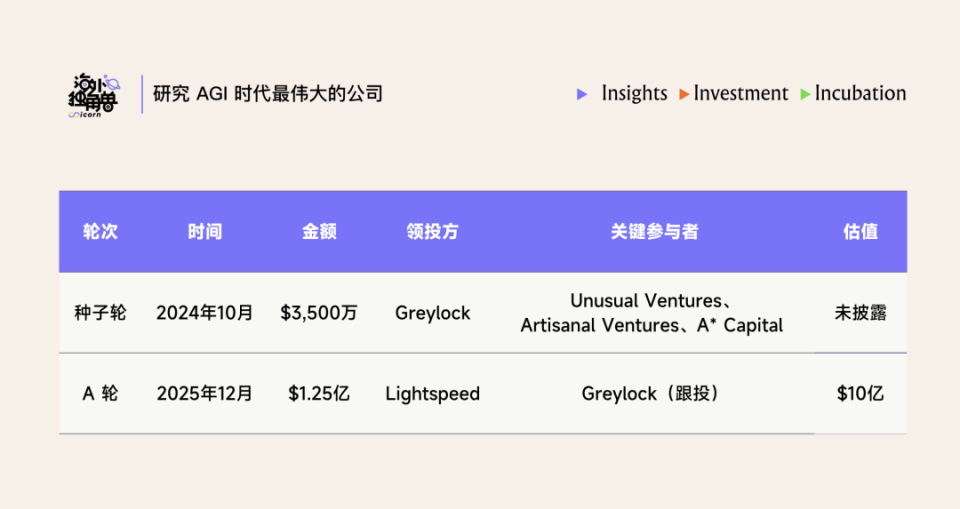
Task: Select the $1.25亿 amount cell
Action: (319, 393)
